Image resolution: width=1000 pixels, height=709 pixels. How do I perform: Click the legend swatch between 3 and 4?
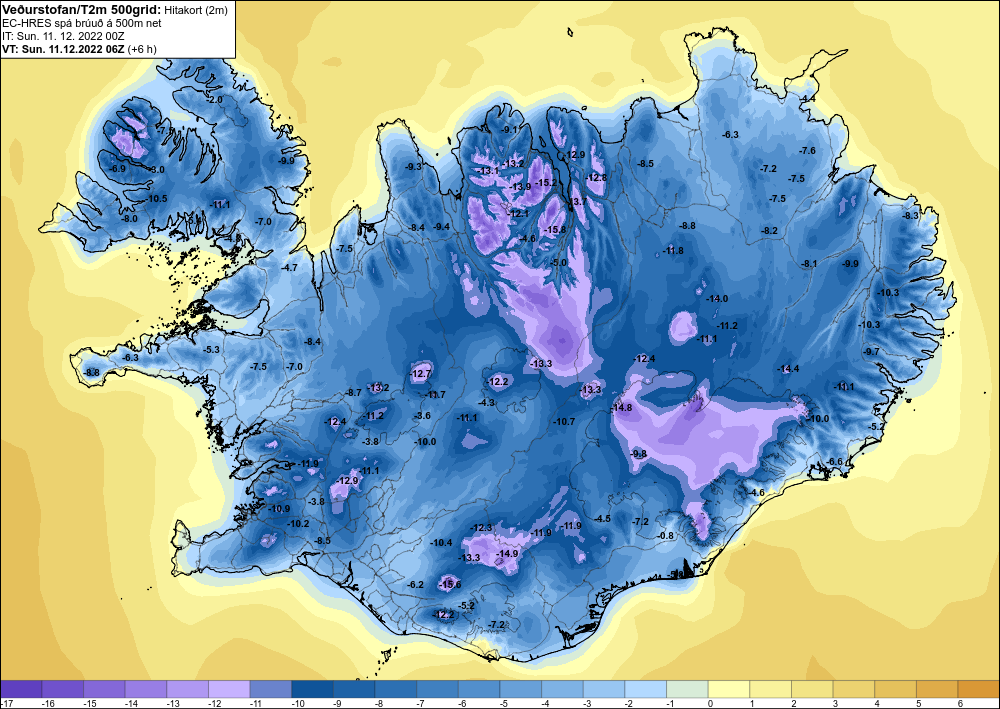pyautogui.click(x=854, y=689)
